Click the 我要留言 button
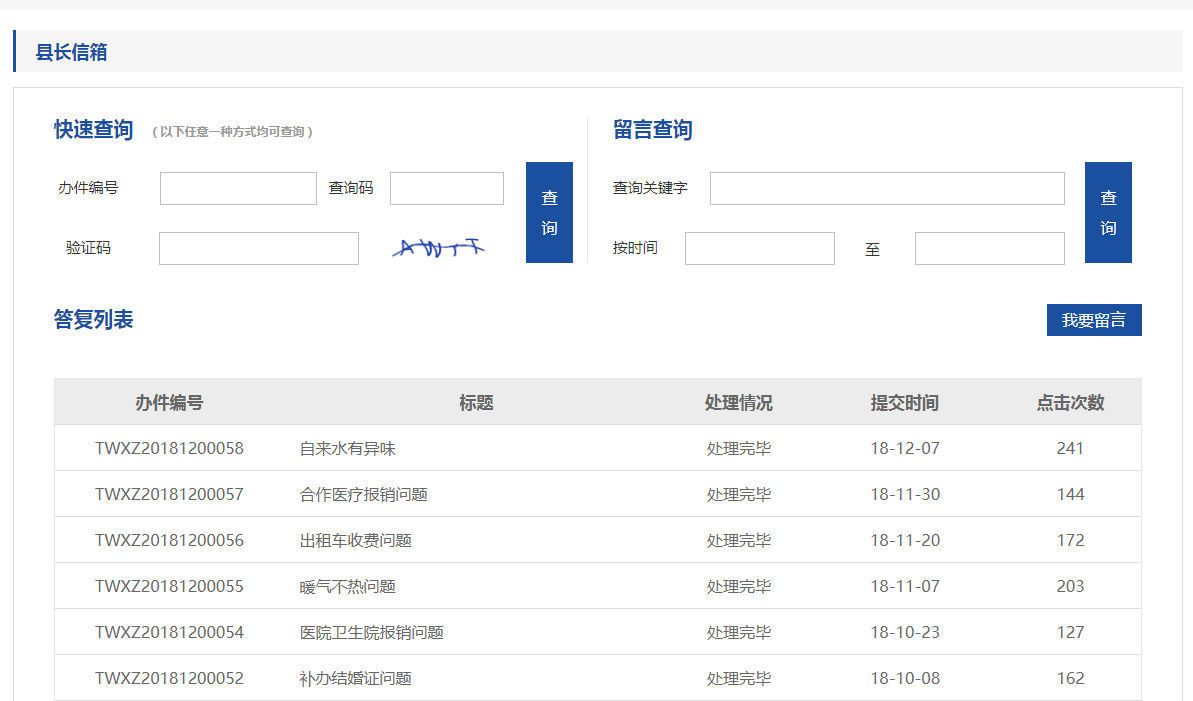The image size is (1193, 701). tap(1093, 320)
